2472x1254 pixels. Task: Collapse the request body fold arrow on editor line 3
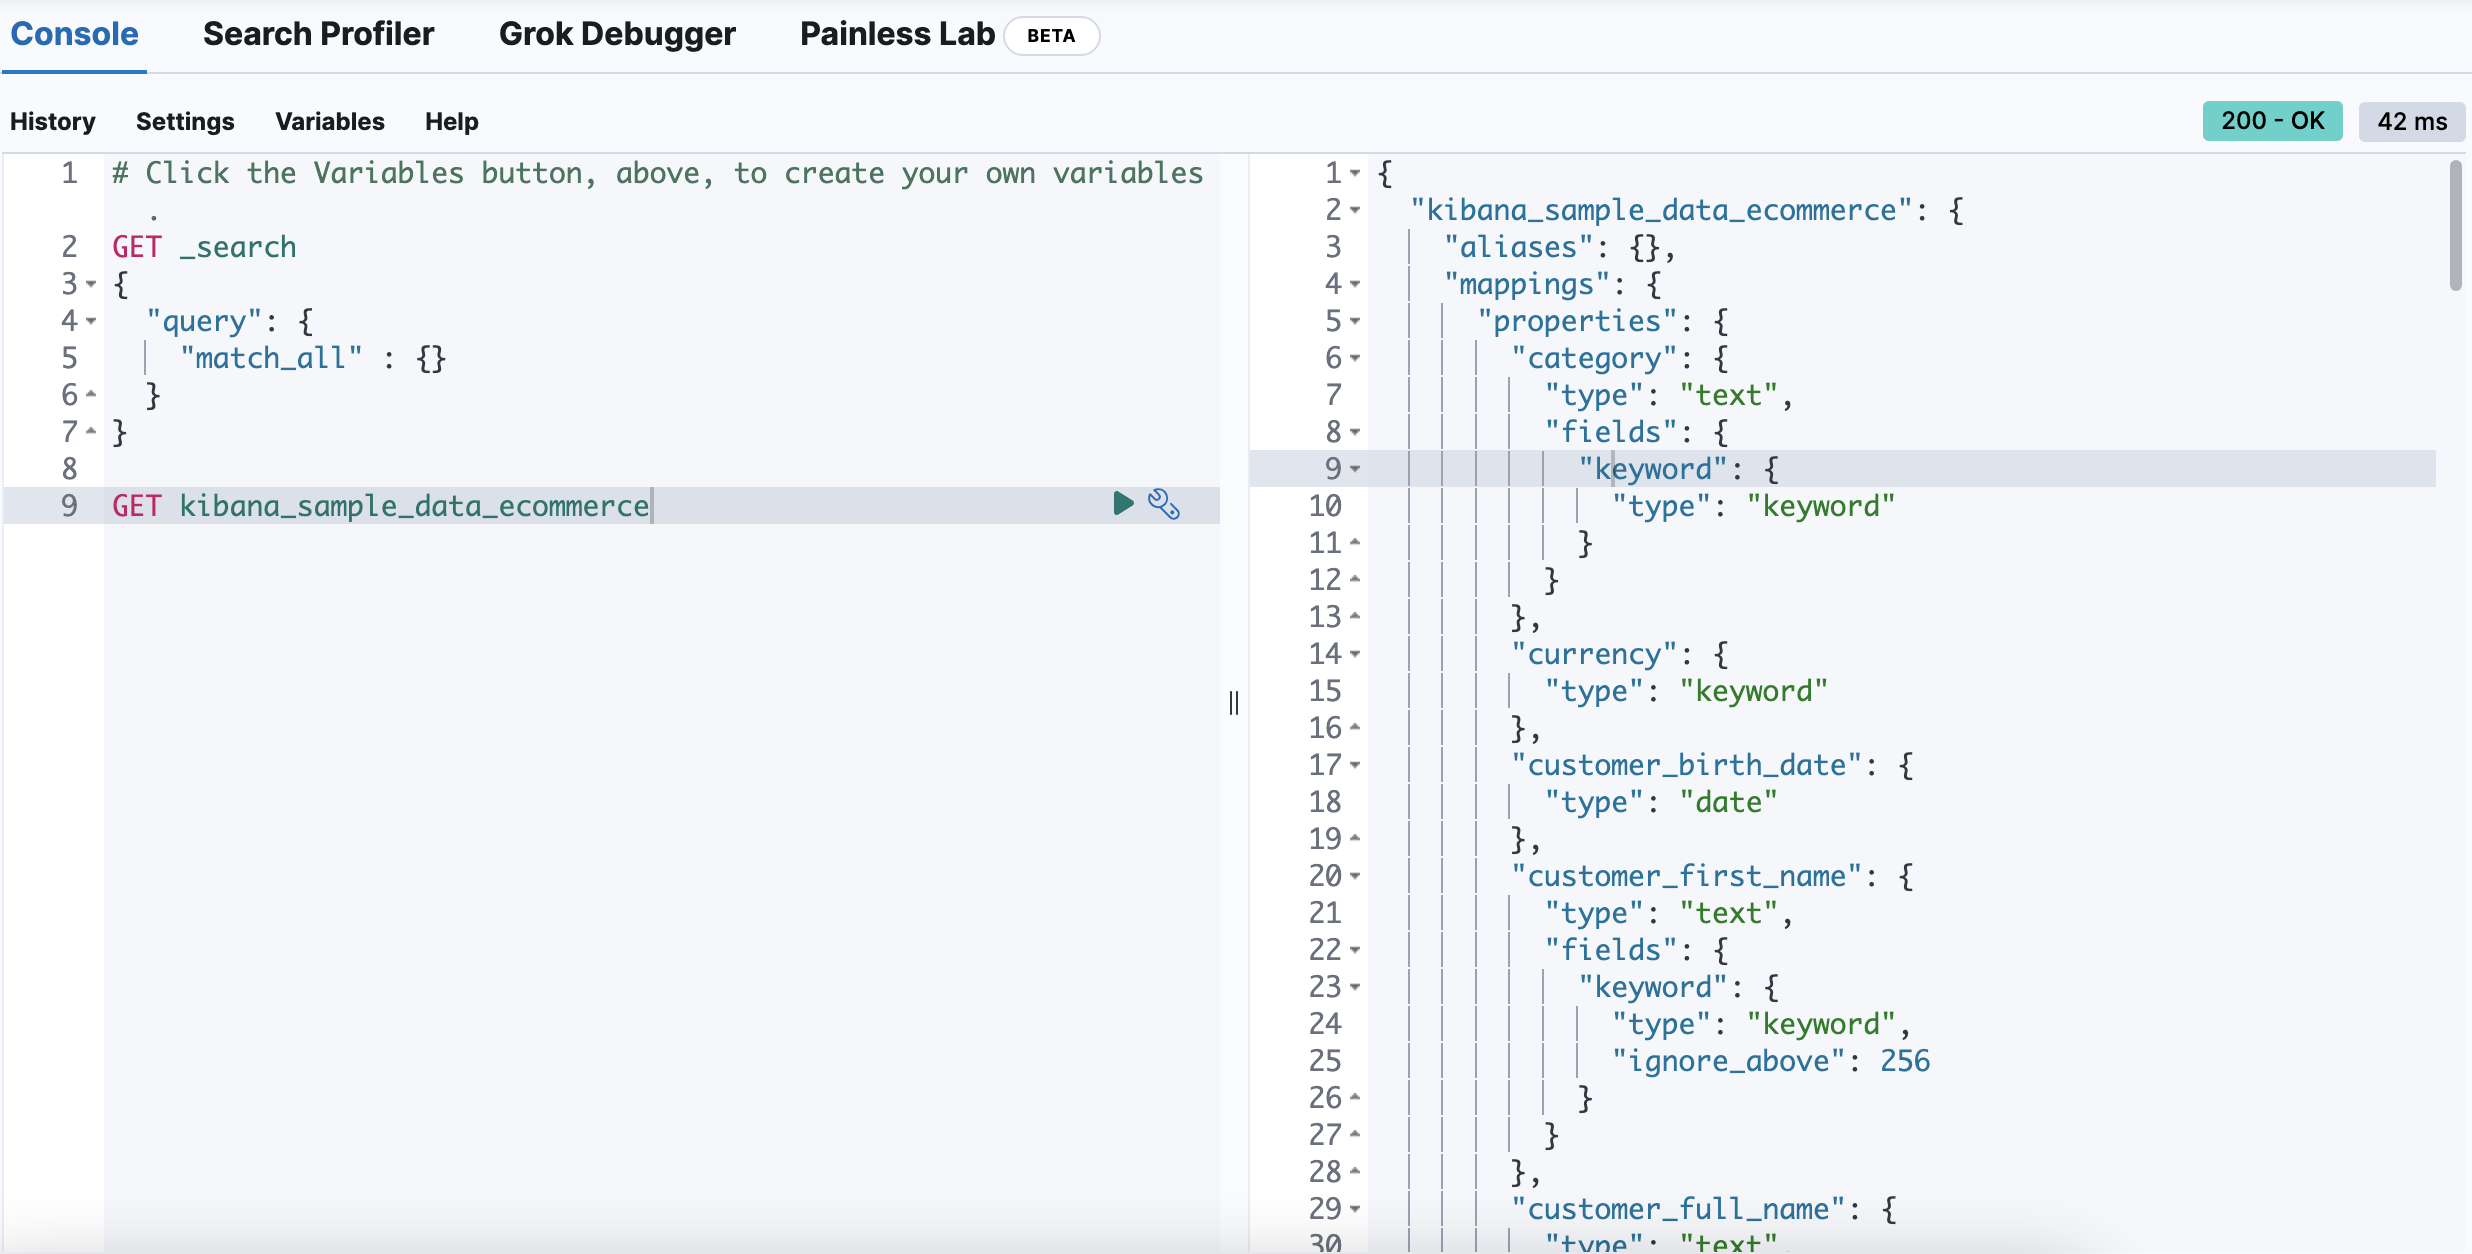point(91,284)
